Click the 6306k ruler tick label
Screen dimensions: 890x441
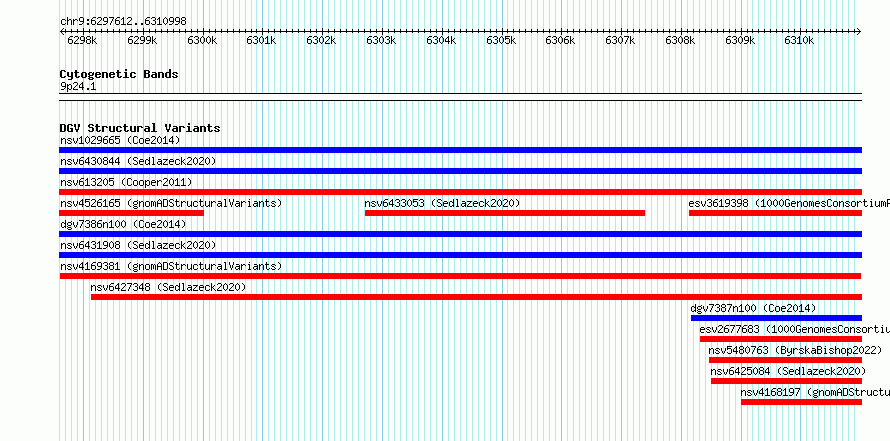pos(560,40)
